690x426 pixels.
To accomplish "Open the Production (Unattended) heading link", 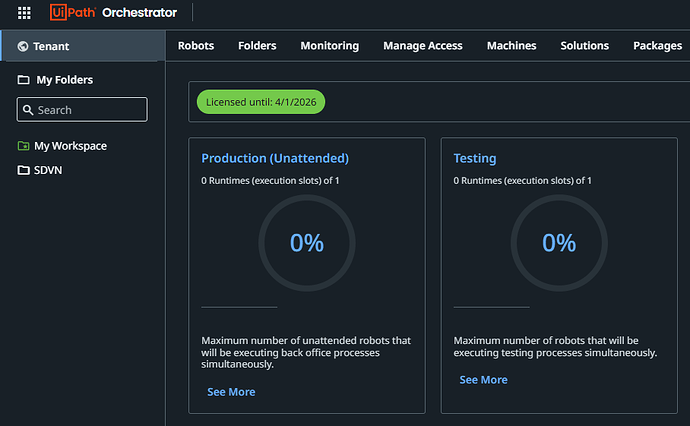I will pos(275,158).
